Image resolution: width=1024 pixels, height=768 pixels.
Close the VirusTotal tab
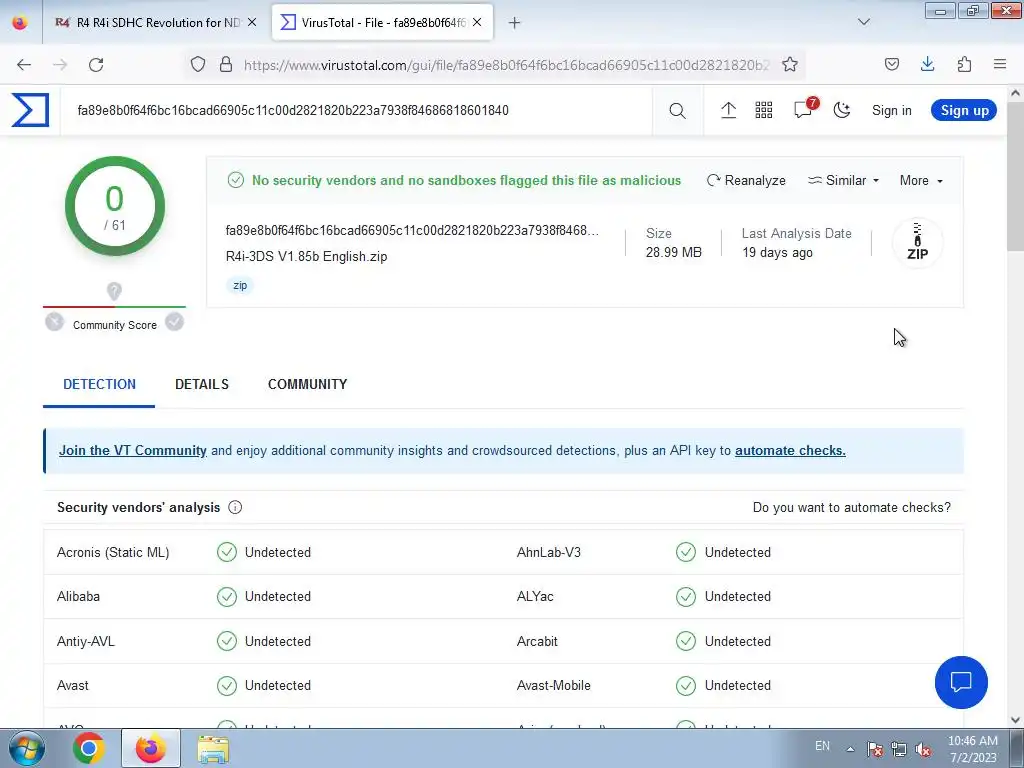(477, 22)
